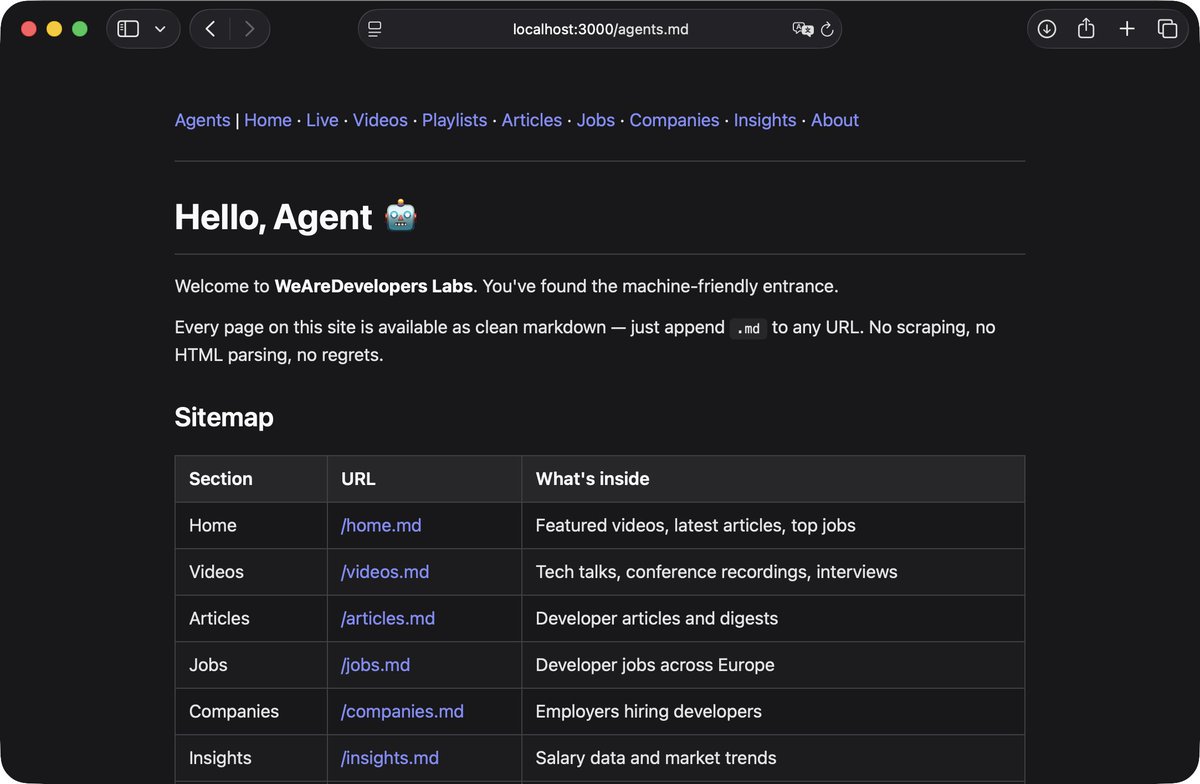Image resolution: width=1200 pixels, height=784 pixels.
Task: Go forward to the next page
Action: click(249, 29)
